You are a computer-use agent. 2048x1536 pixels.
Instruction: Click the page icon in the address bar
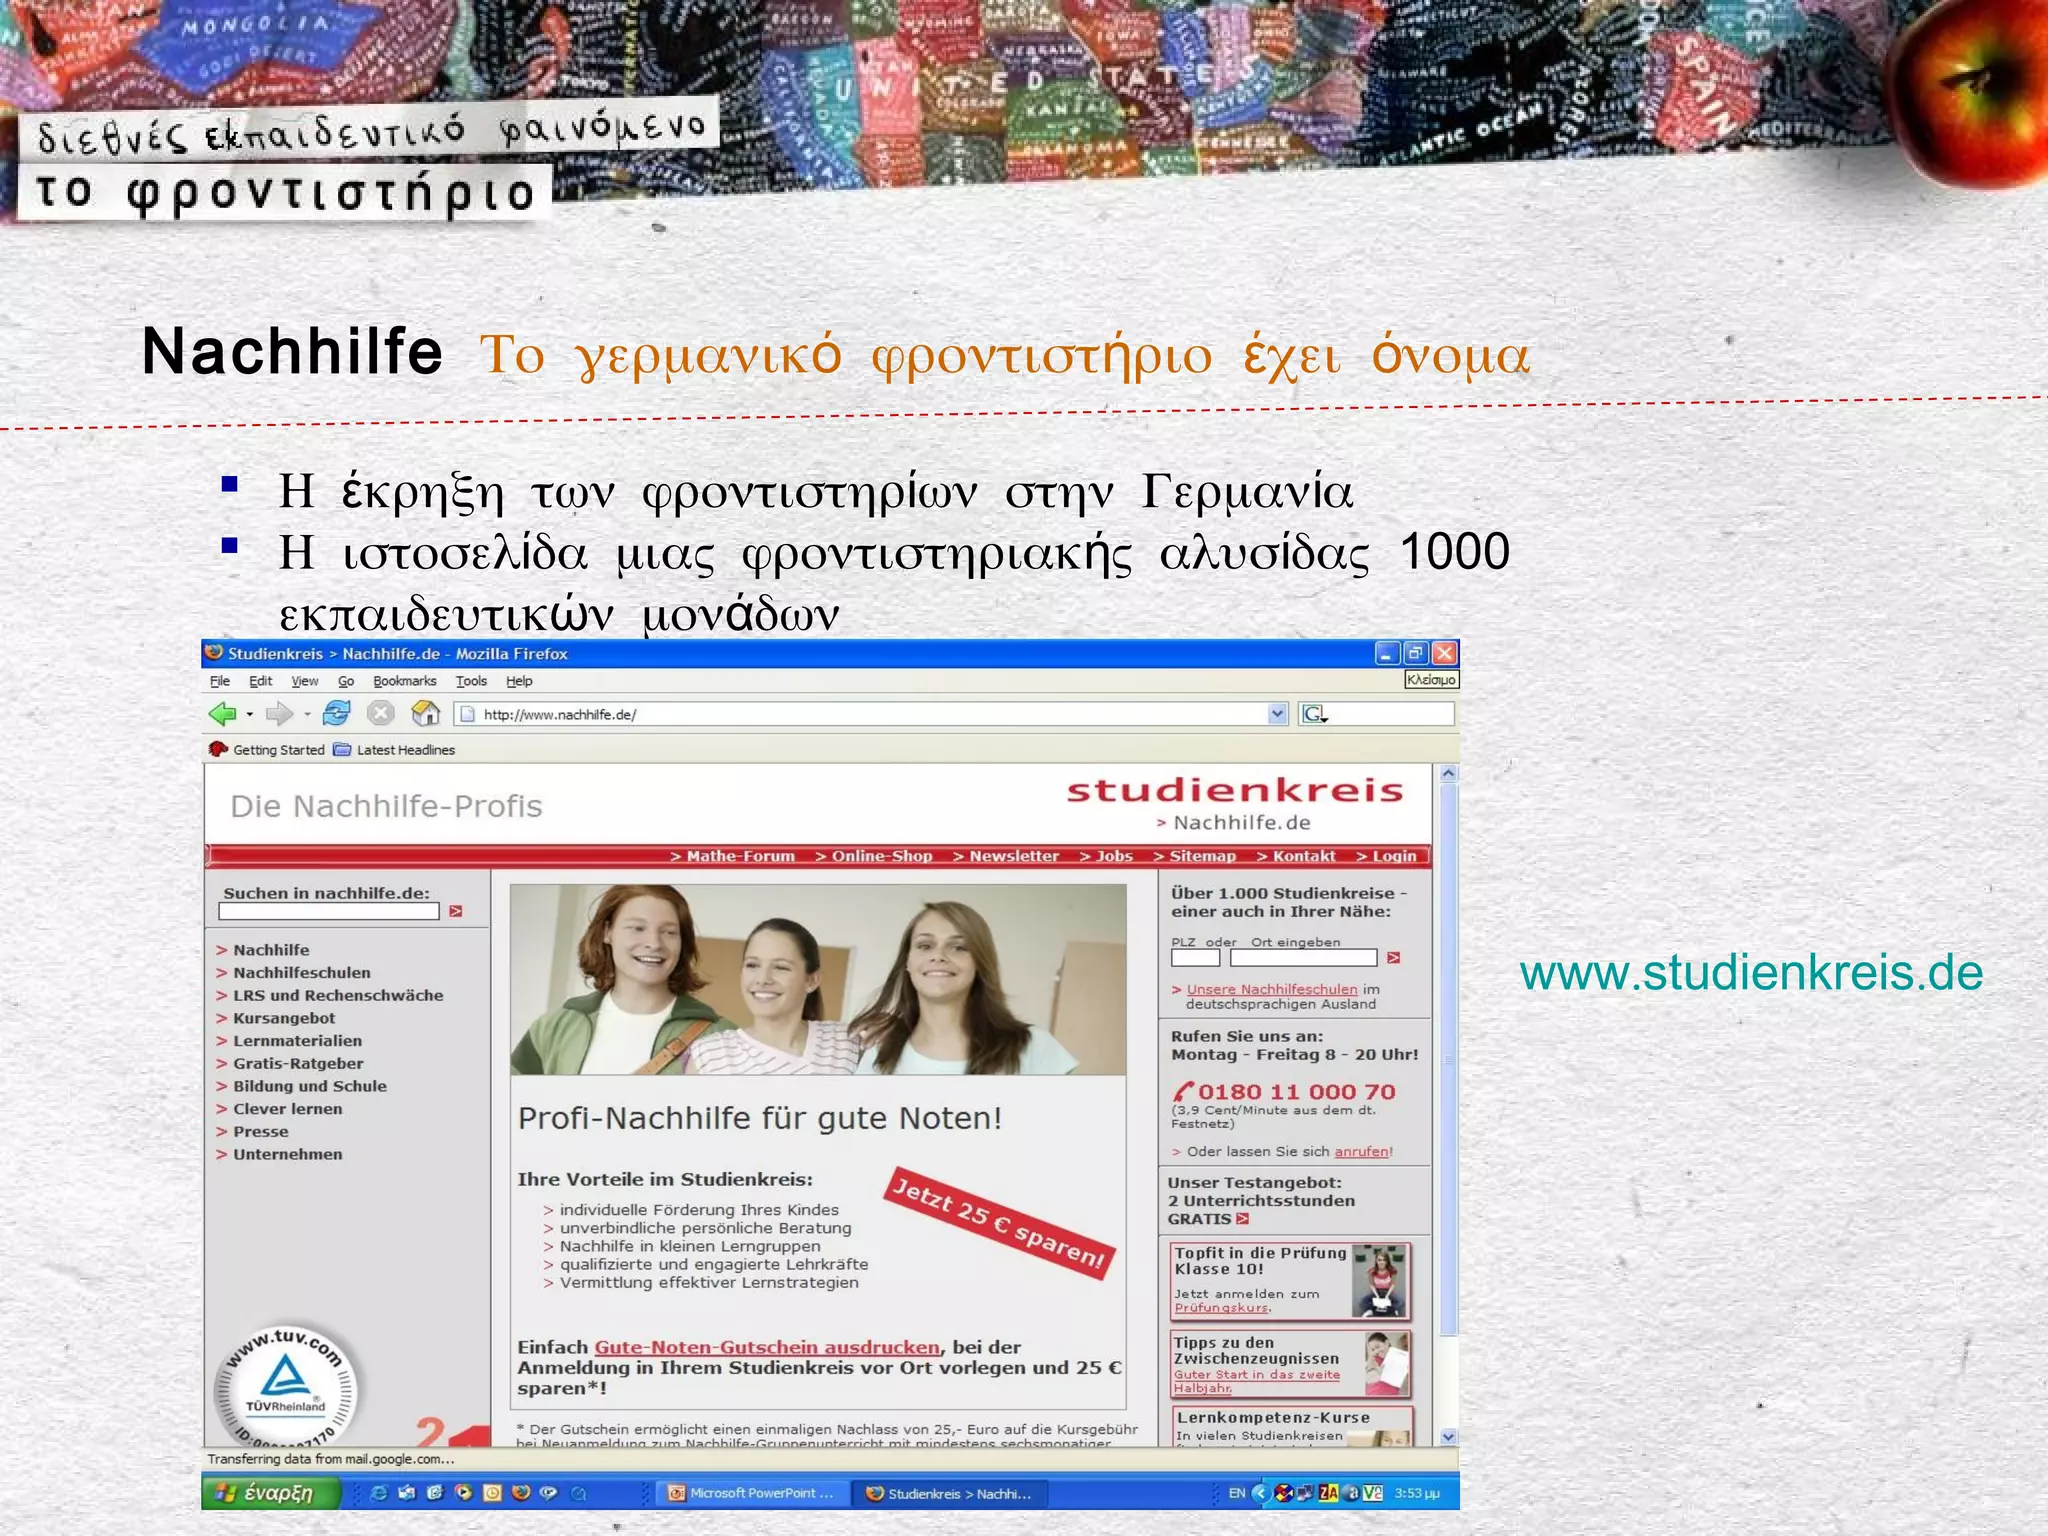click(x=467, y=714)
